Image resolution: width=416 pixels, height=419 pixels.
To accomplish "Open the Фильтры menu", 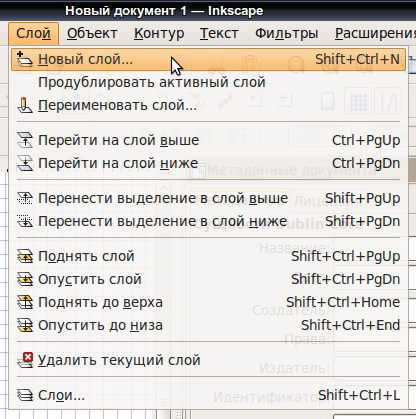I will click(x=287, y=33).
